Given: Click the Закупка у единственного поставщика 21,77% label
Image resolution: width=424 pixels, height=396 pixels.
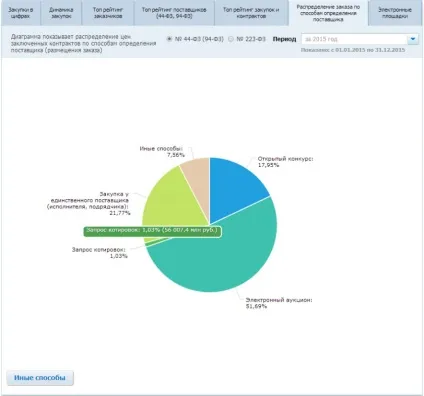Looking at the screenshot, I should pyautogui.click(x=88, y=203).
